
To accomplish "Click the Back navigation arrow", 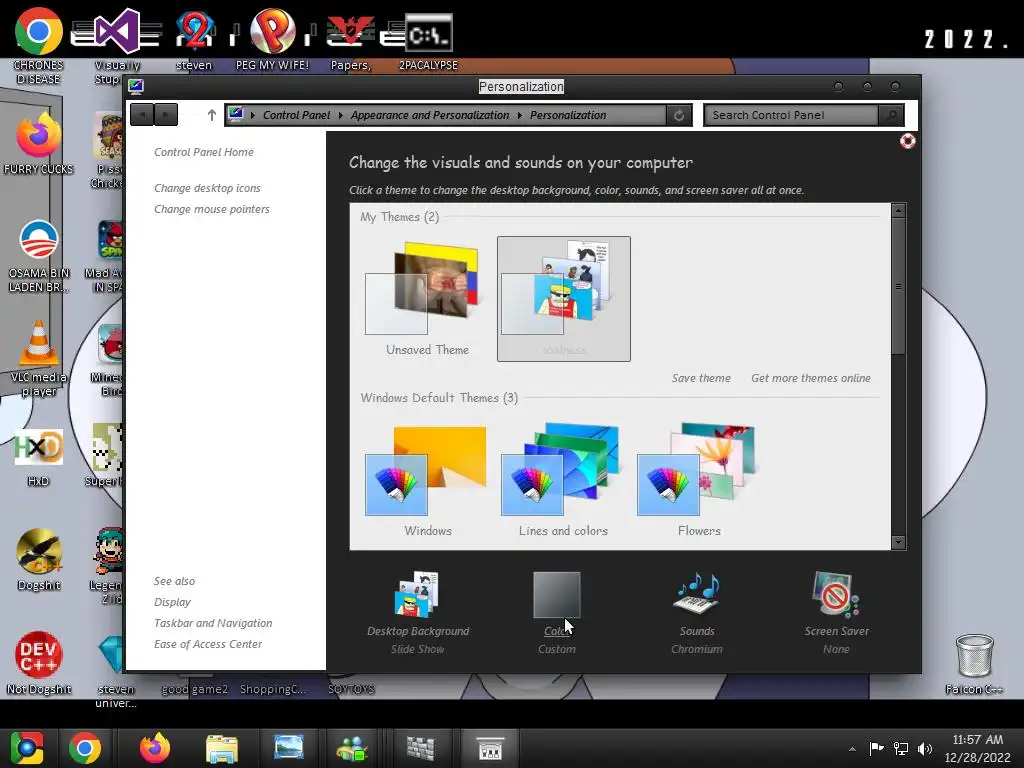I will [x=142, y=115].
